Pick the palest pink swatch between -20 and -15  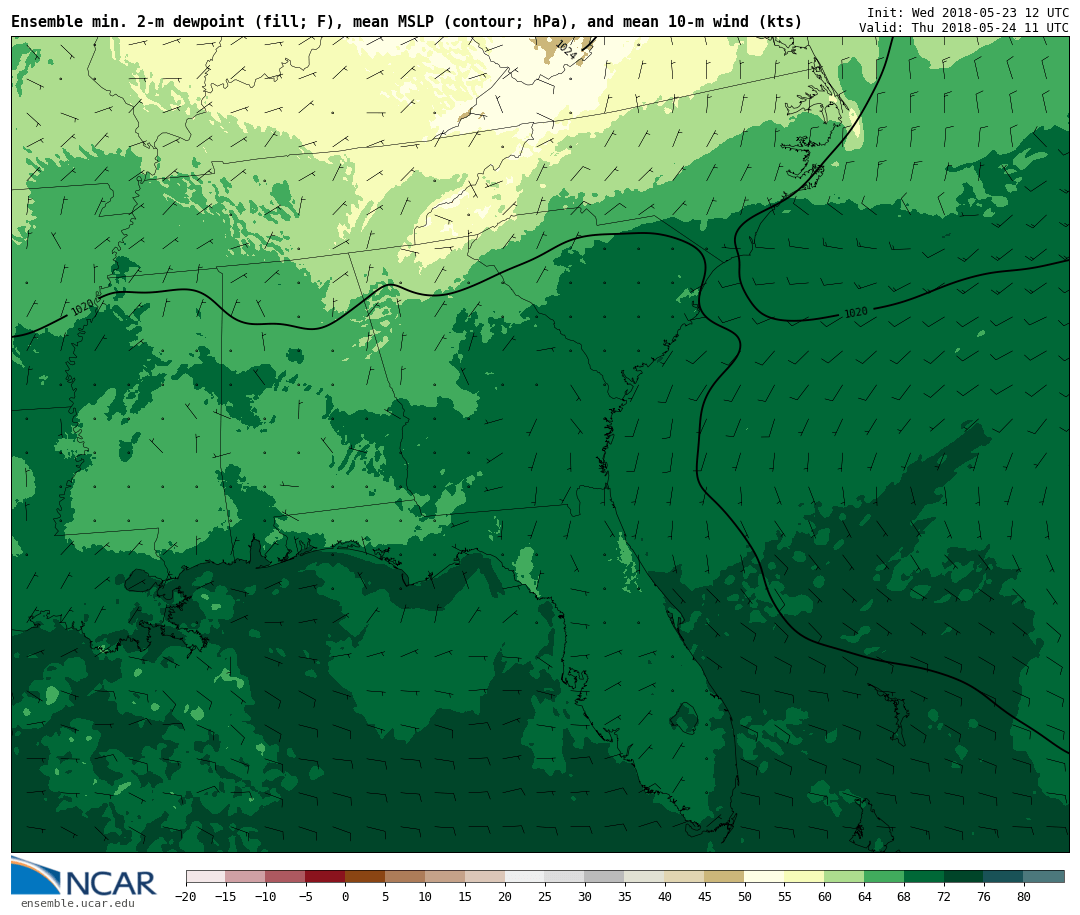[x=206, y=877]
